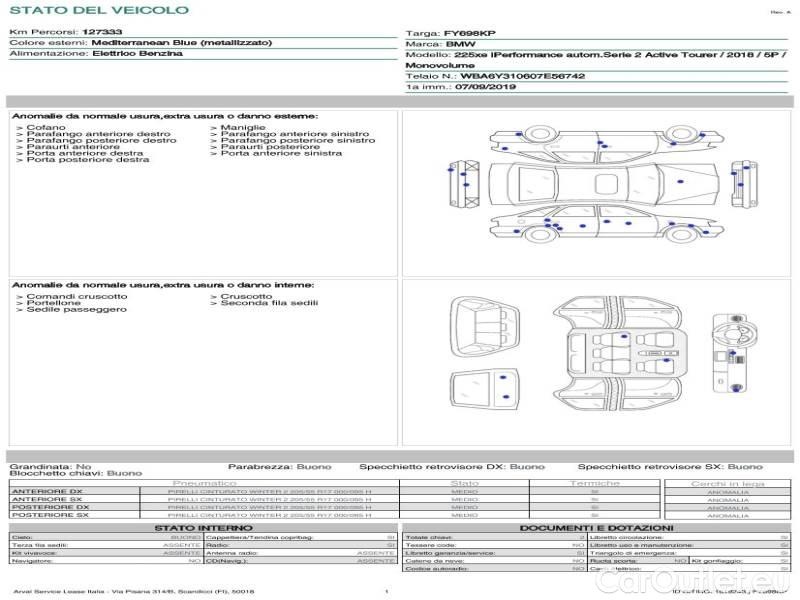The image size is (800, 600).
Task: Select the 'POSTERIORE SX' tyre row label
Action: tap(51, 515)
